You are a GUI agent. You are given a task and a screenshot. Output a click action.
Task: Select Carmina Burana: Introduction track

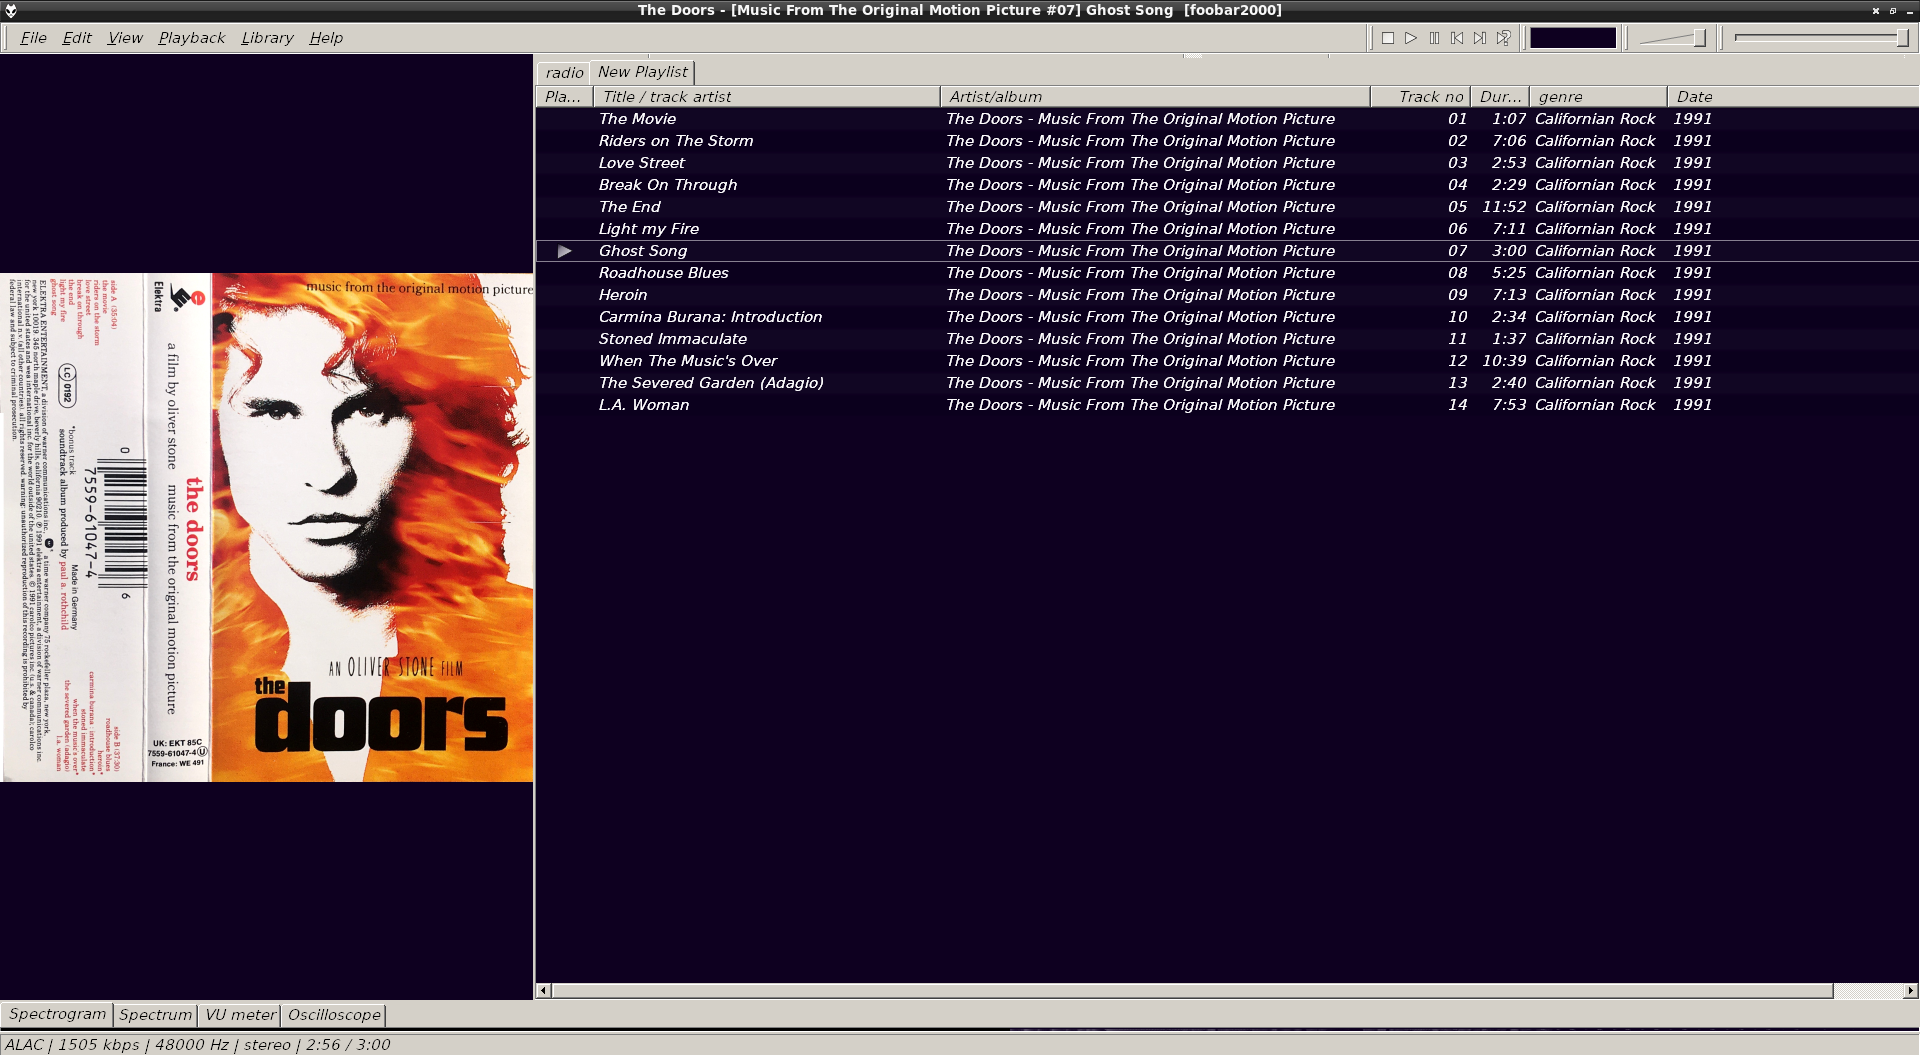click(1227, 317)
